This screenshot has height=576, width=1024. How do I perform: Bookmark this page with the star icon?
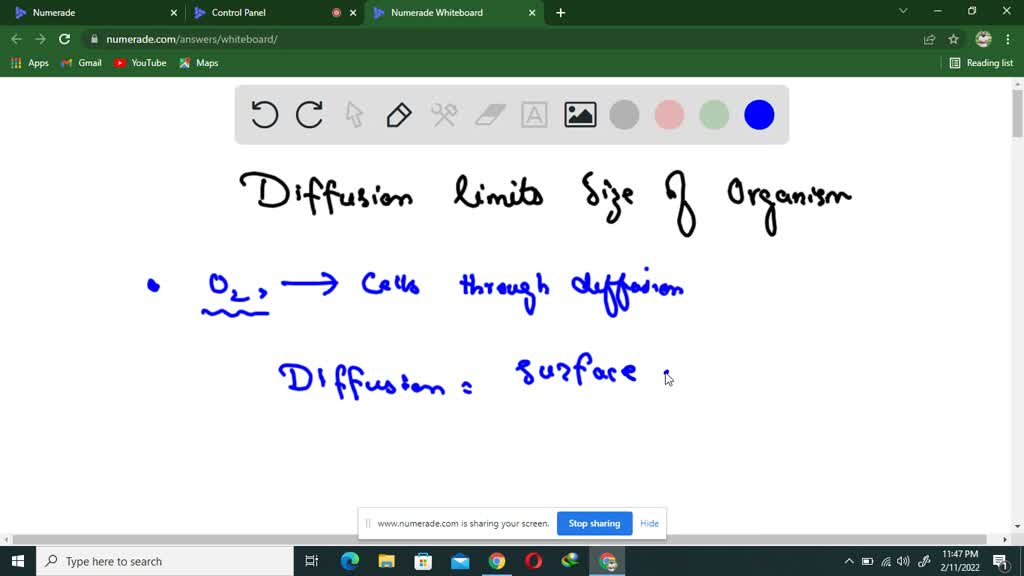click(x=952, y=39)
